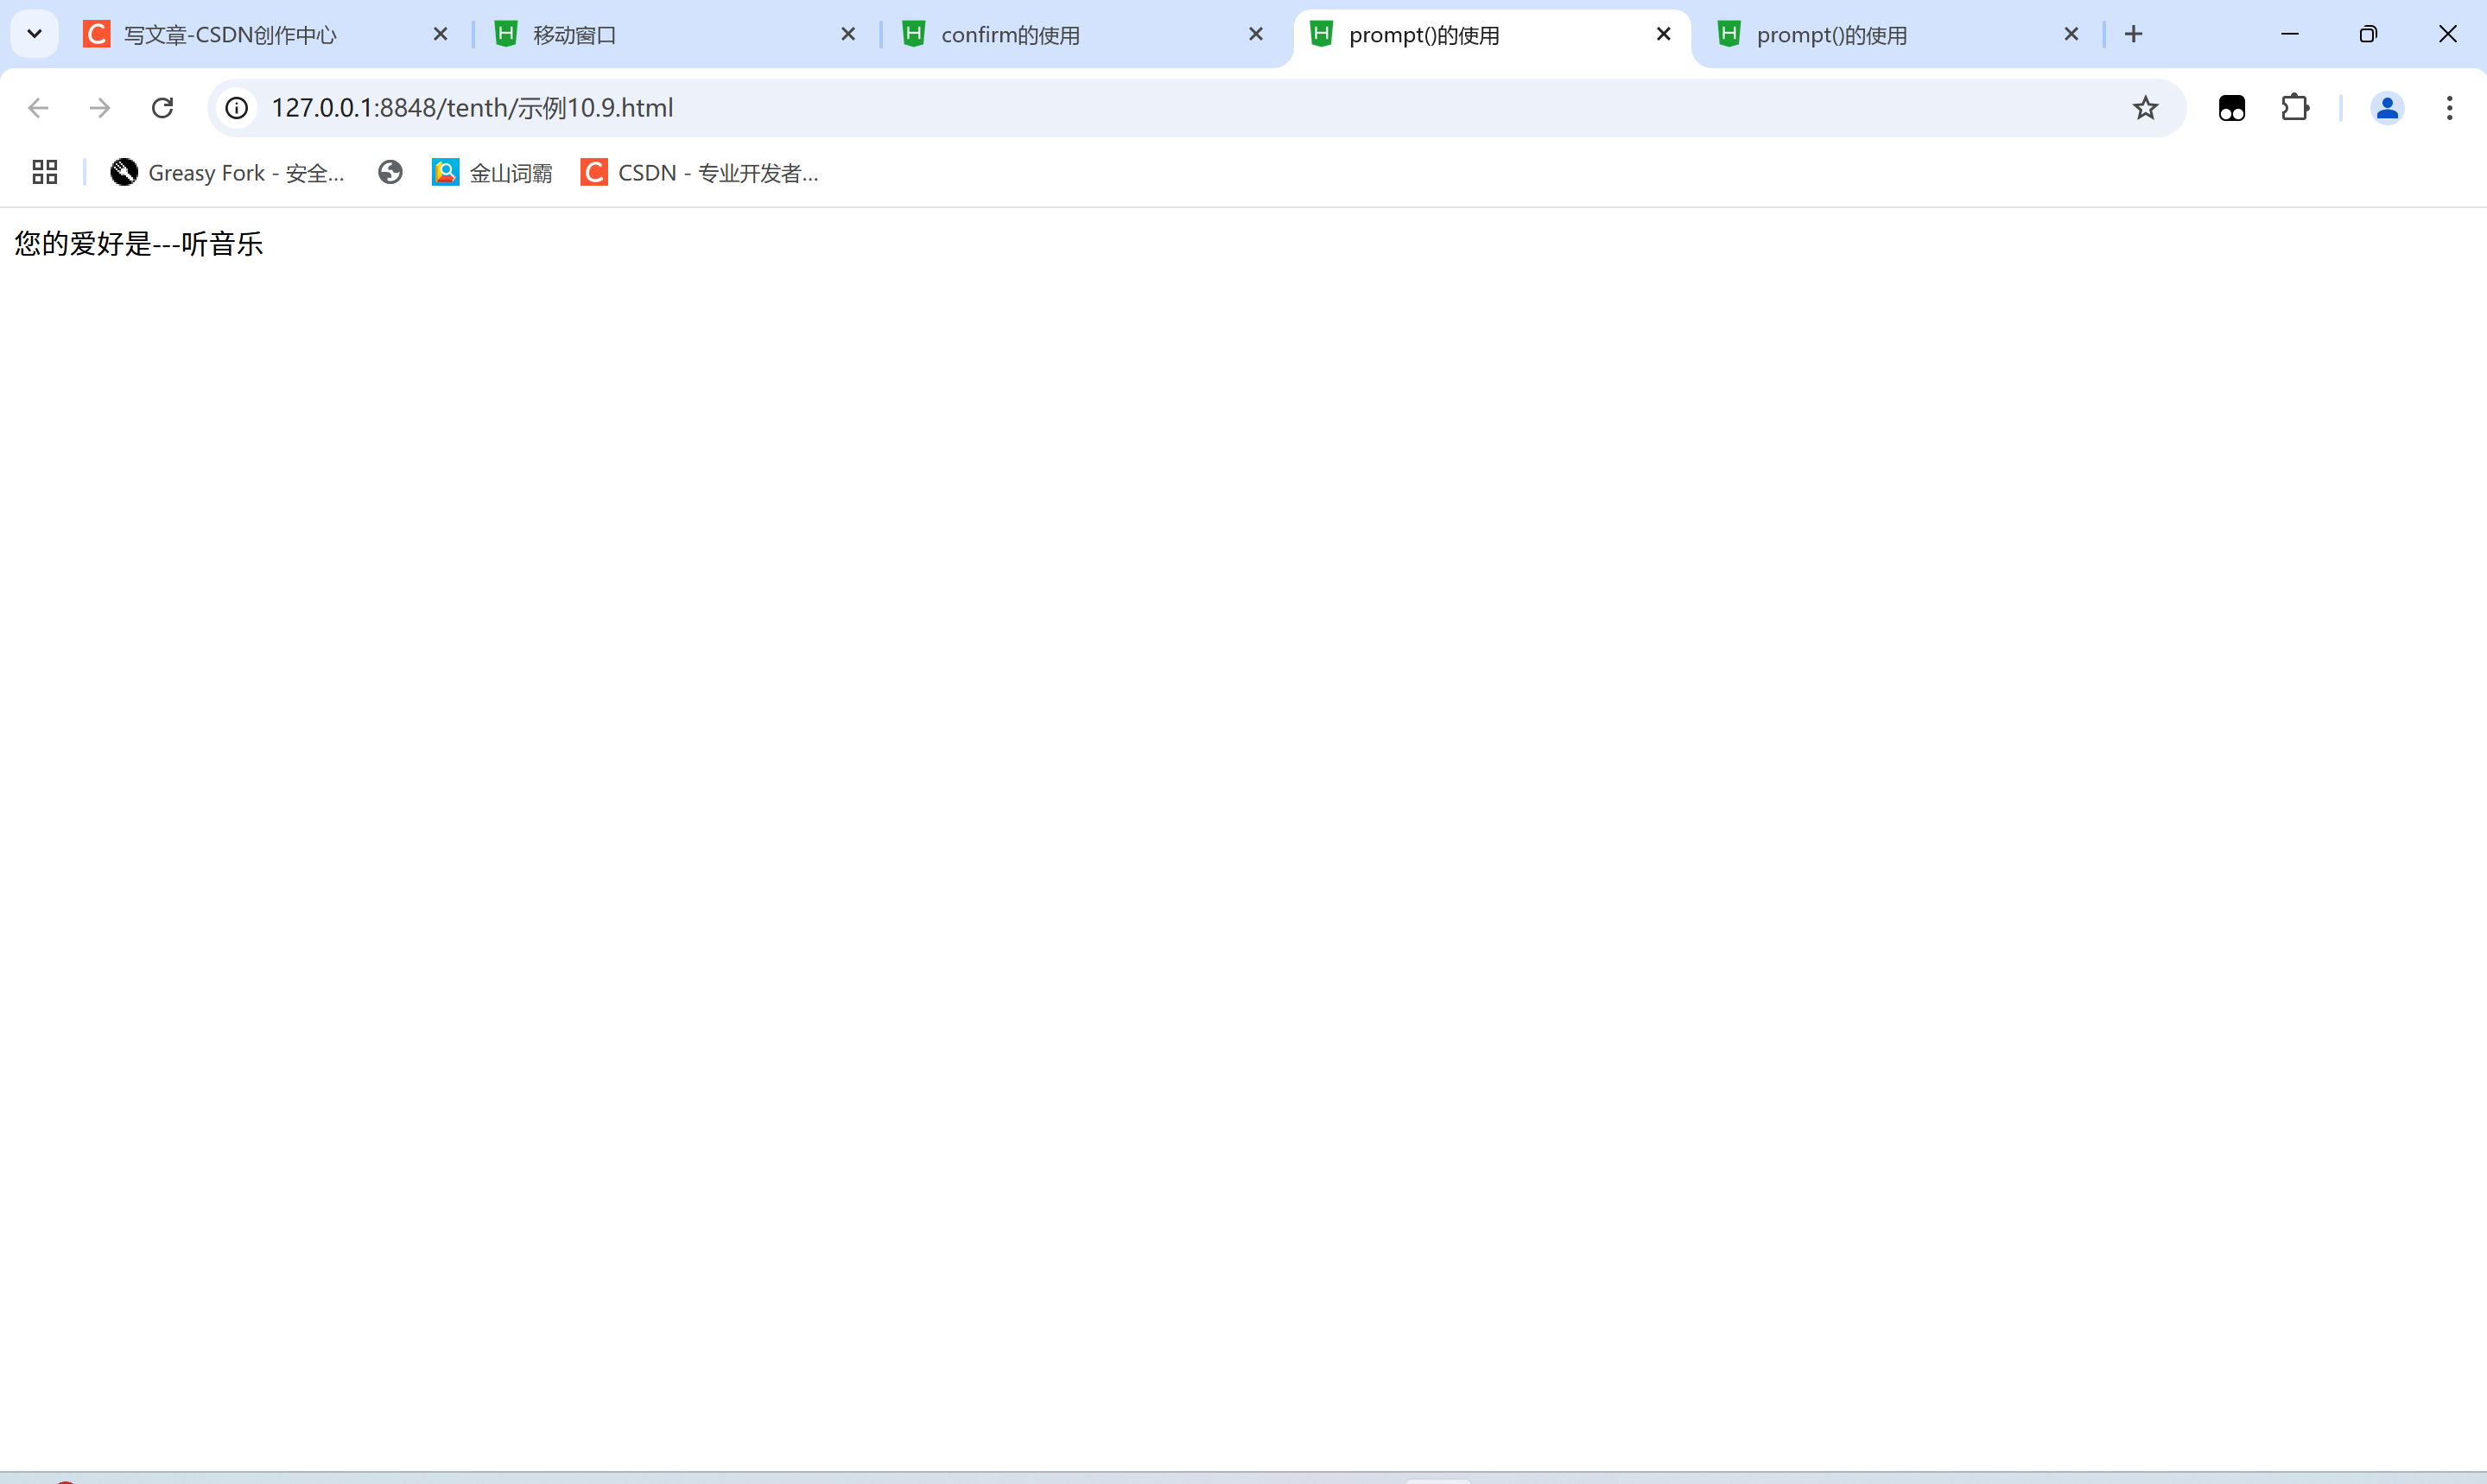
Task: Click the reload page icon
Action: (x=162, y=108)
